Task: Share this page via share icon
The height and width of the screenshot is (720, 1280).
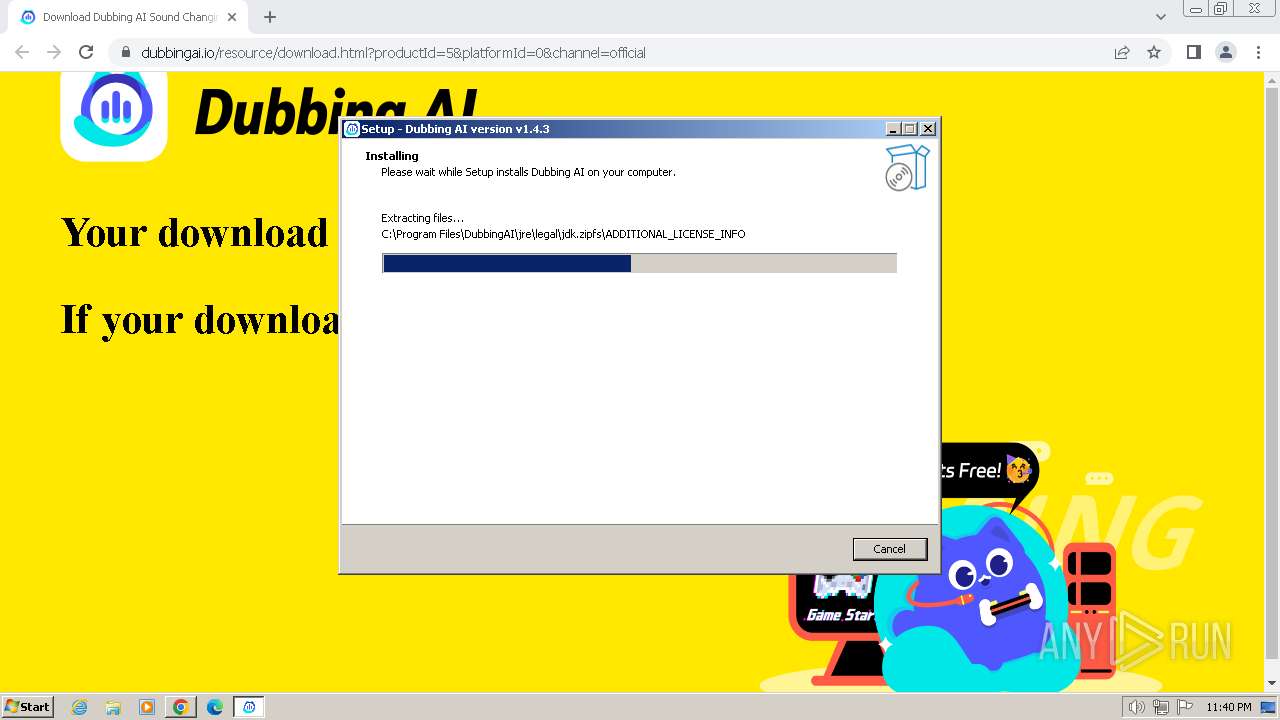Action: coord(1122,53)
